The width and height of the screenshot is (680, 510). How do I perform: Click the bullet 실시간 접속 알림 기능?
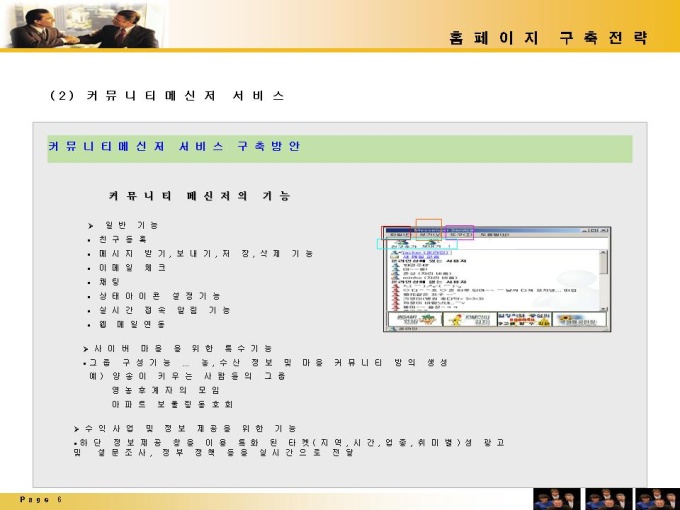[159, 310]
